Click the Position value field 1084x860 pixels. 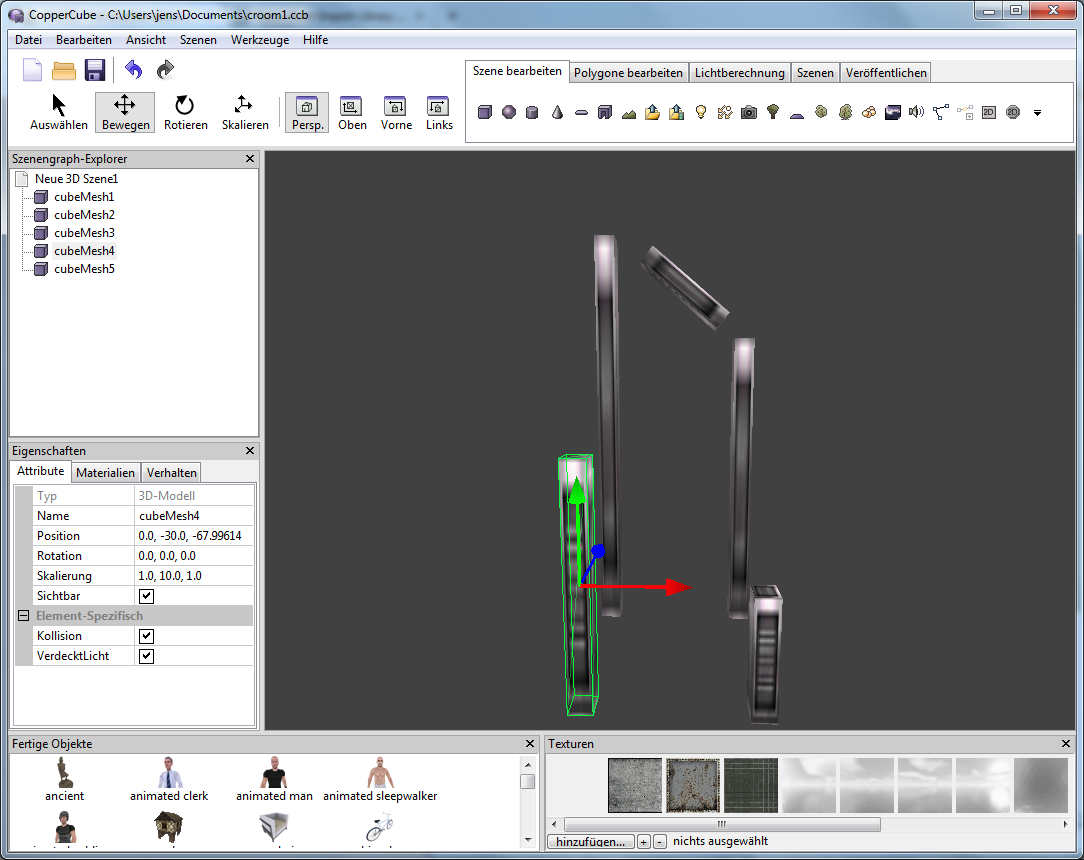pos(194,536)
